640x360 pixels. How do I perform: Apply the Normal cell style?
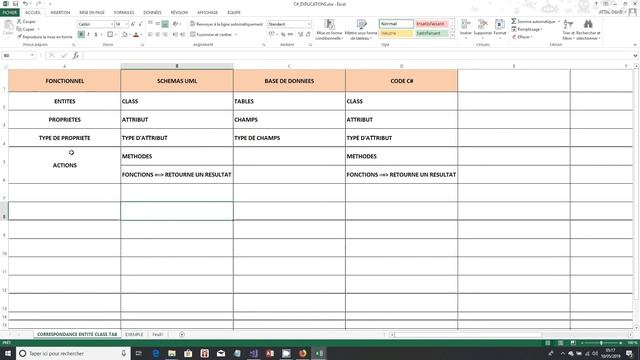(396, 24)
